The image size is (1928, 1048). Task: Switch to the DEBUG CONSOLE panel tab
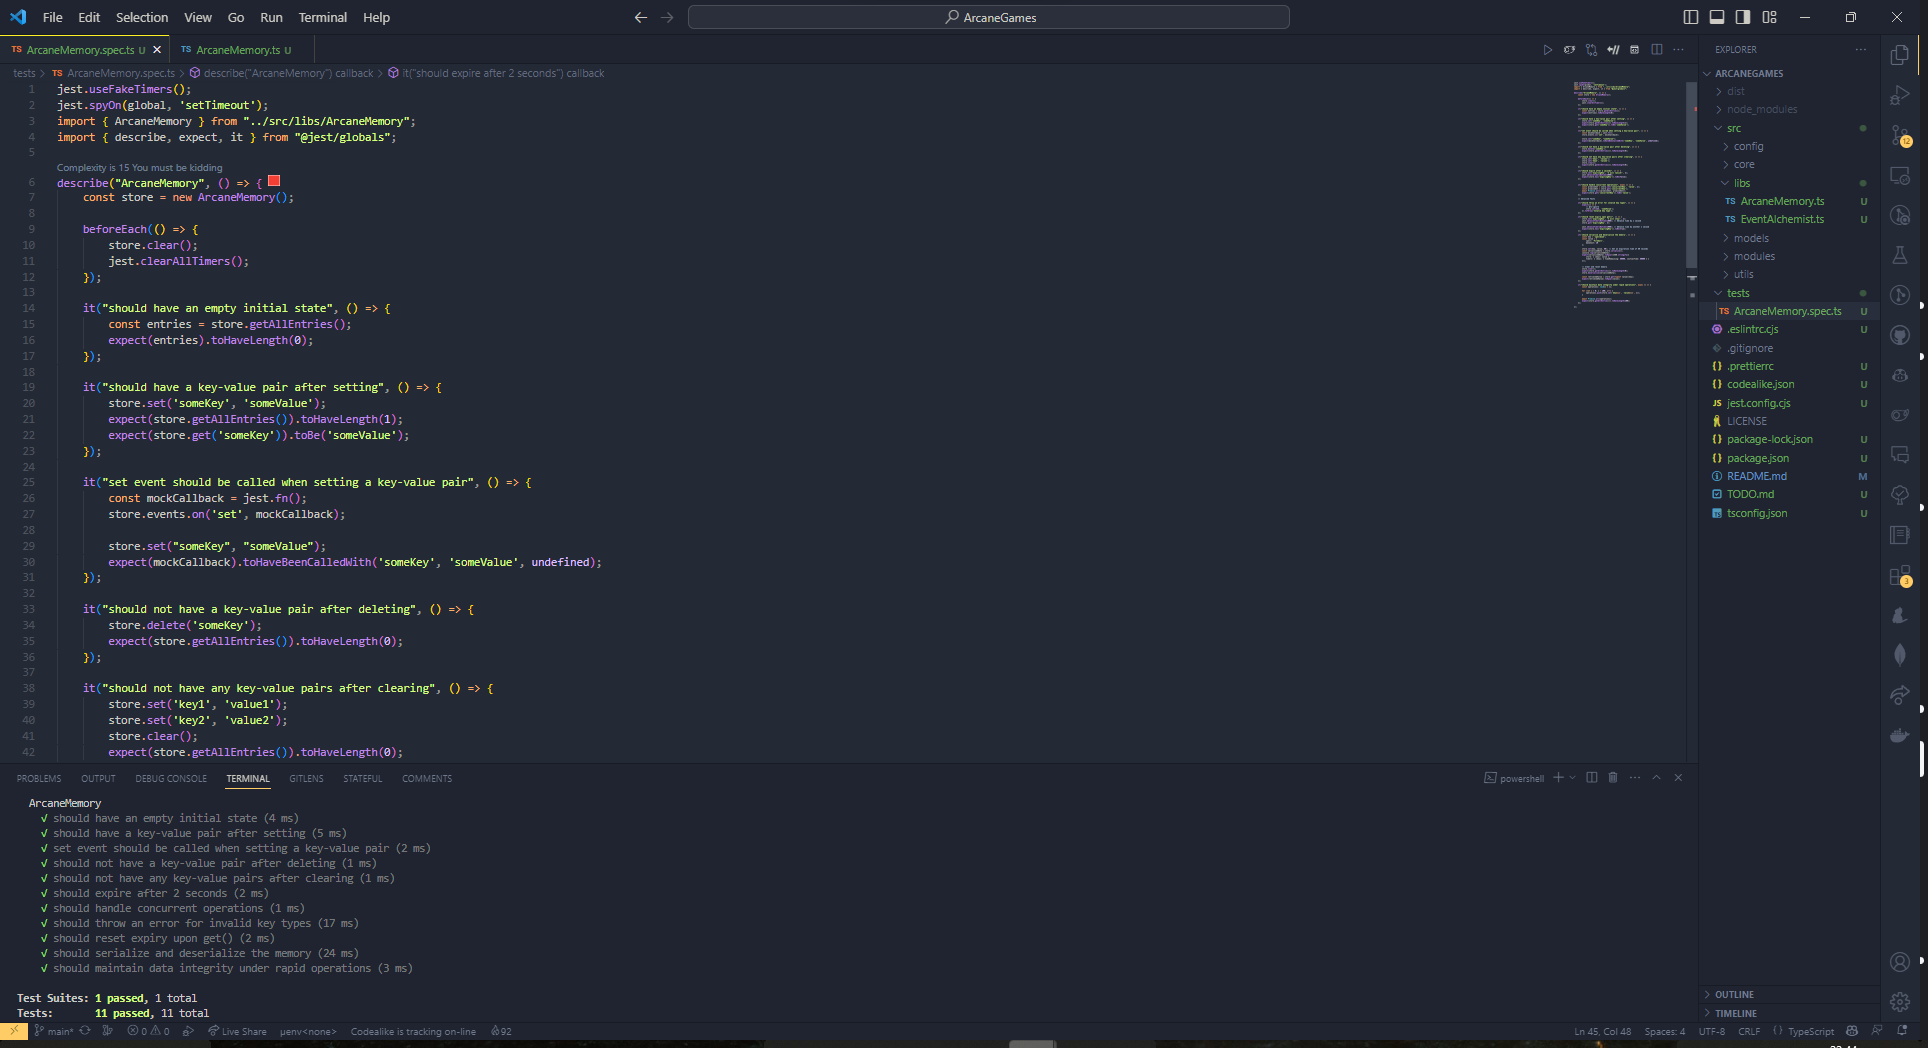coord(171,778)
